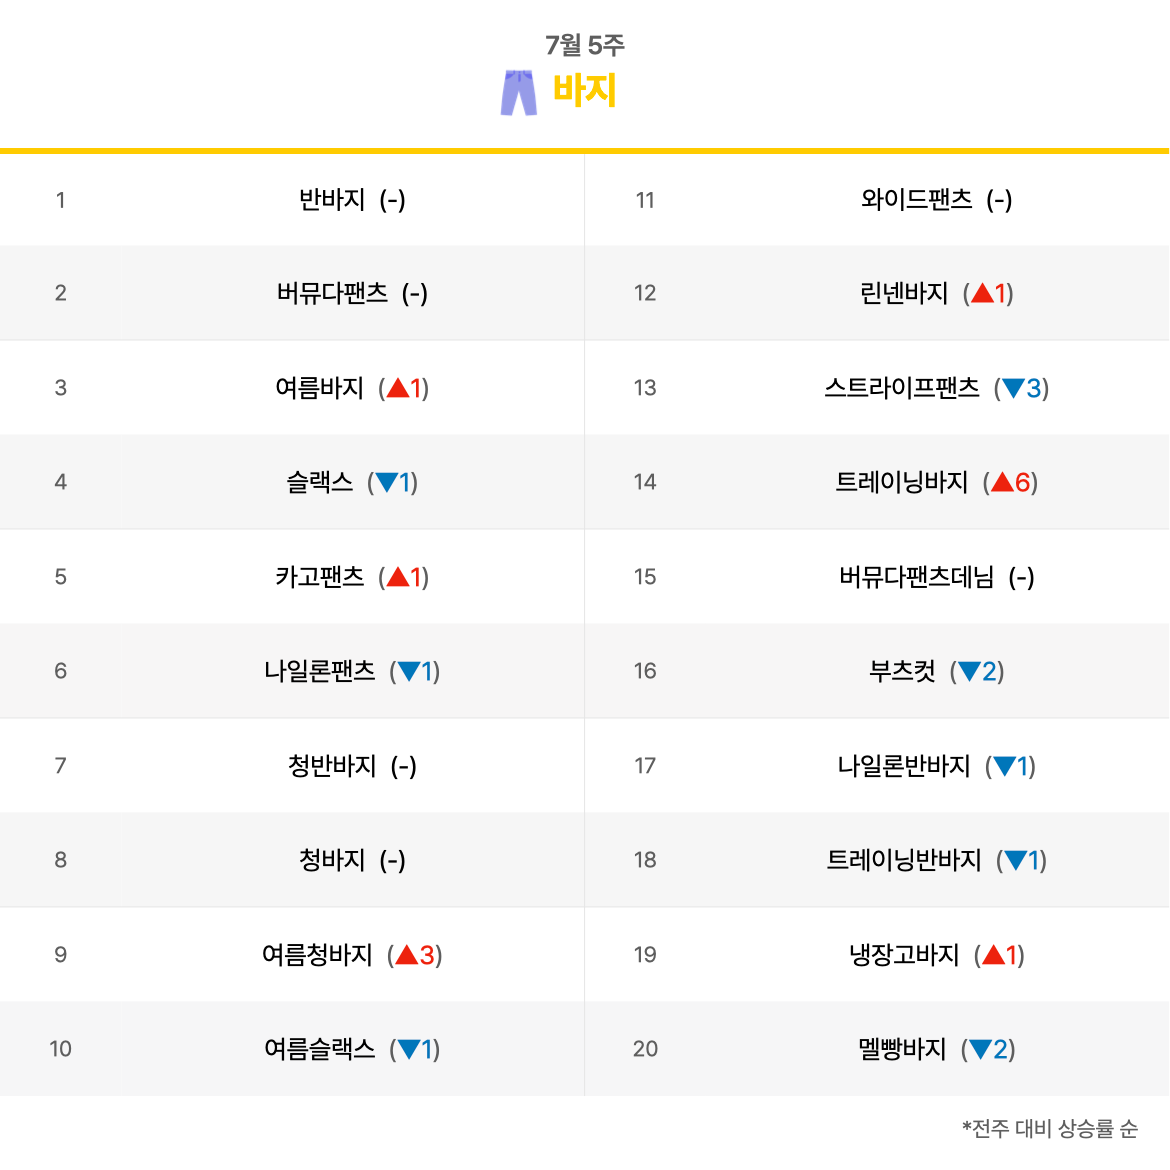This screenshot has height=1170, width=1170.
Task: Click the red up arrow beside 냉장고바지
Action: pos(994,954)
